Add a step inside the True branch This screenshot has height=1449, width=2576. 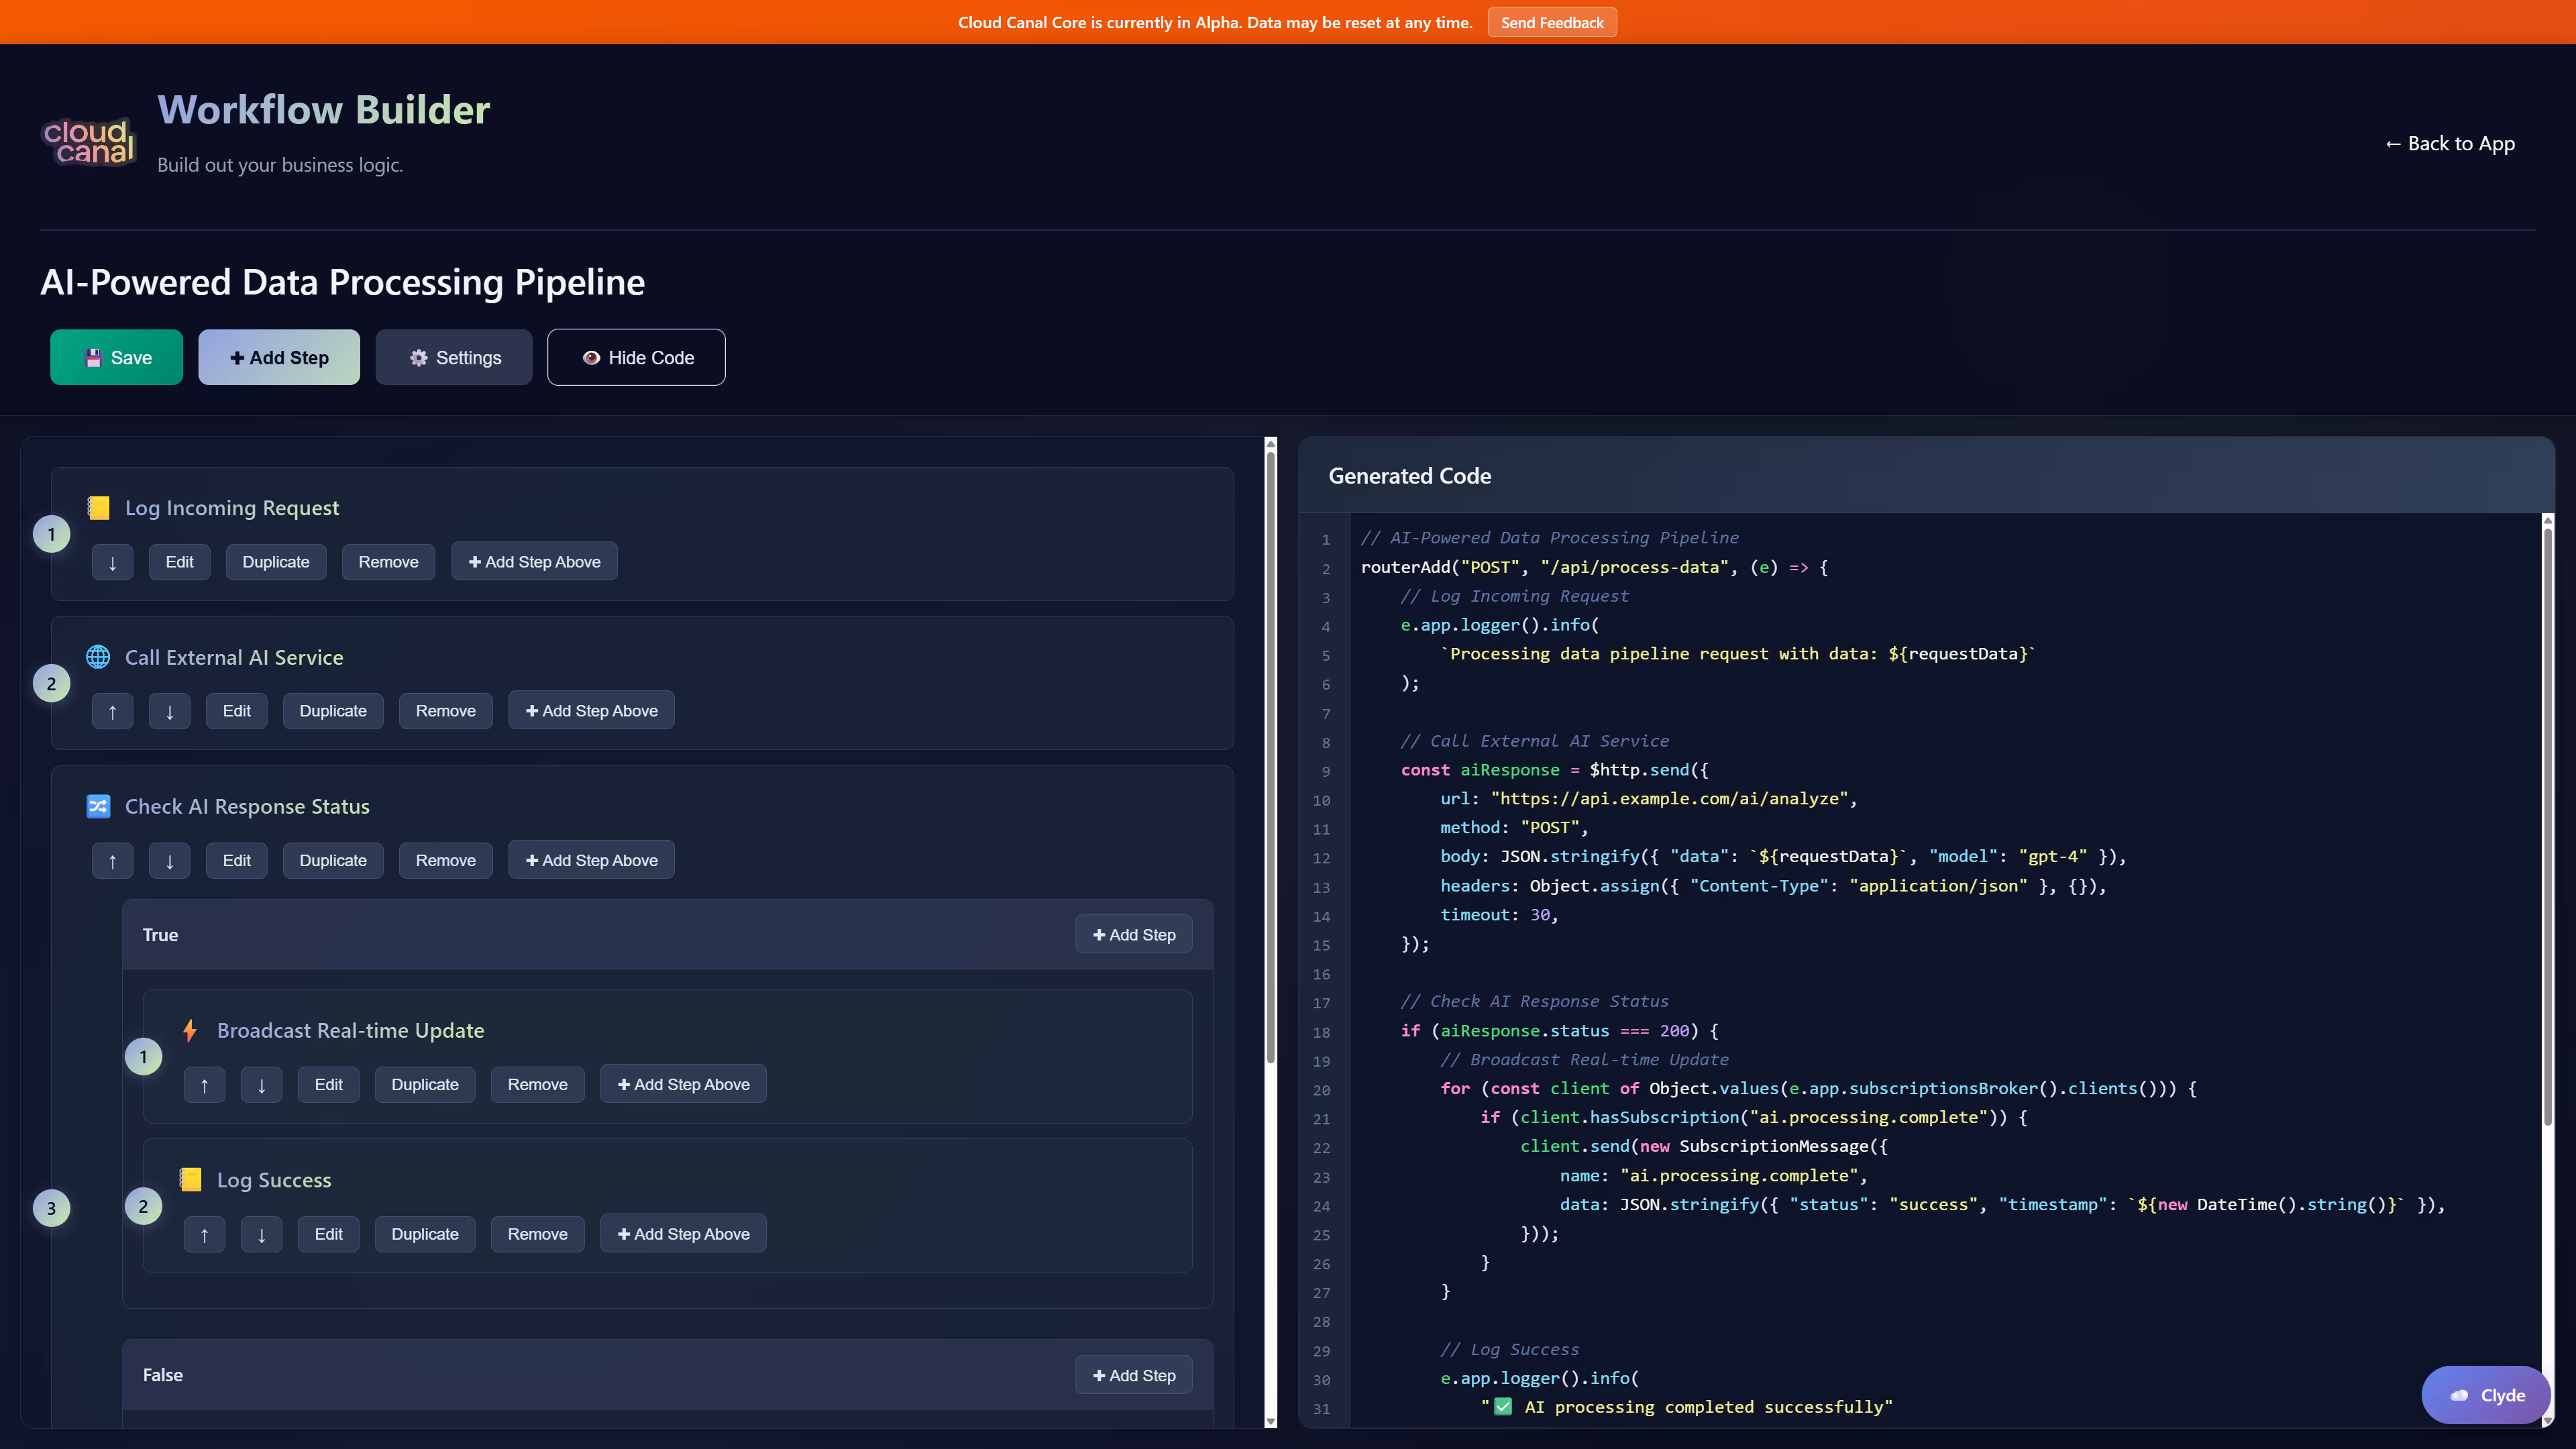[x=1133, y=934]
